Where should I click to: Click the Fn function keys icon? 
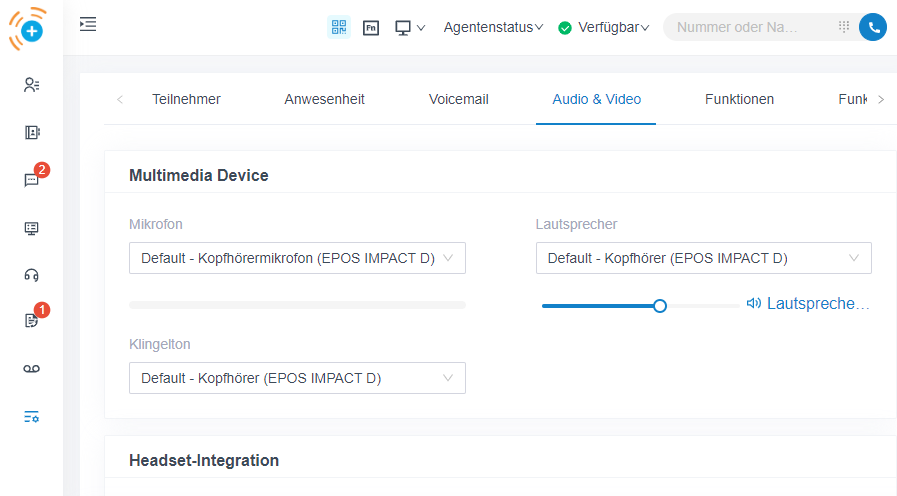[x=371, y=27]
